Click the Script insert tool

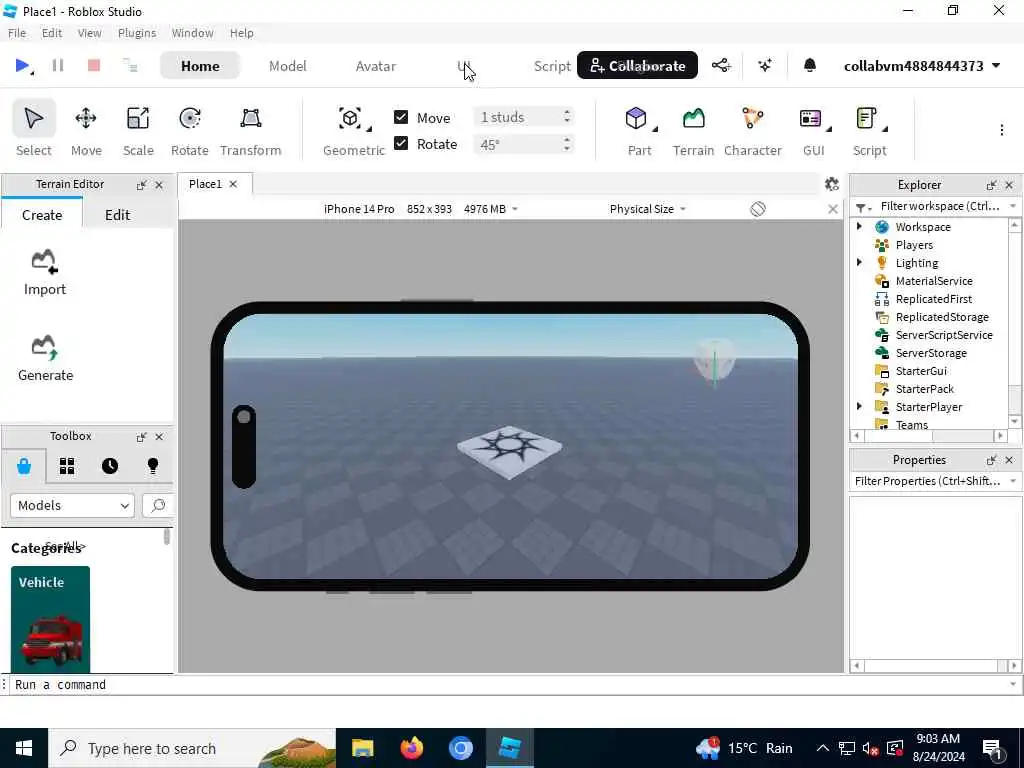click(x=869, y=130)
